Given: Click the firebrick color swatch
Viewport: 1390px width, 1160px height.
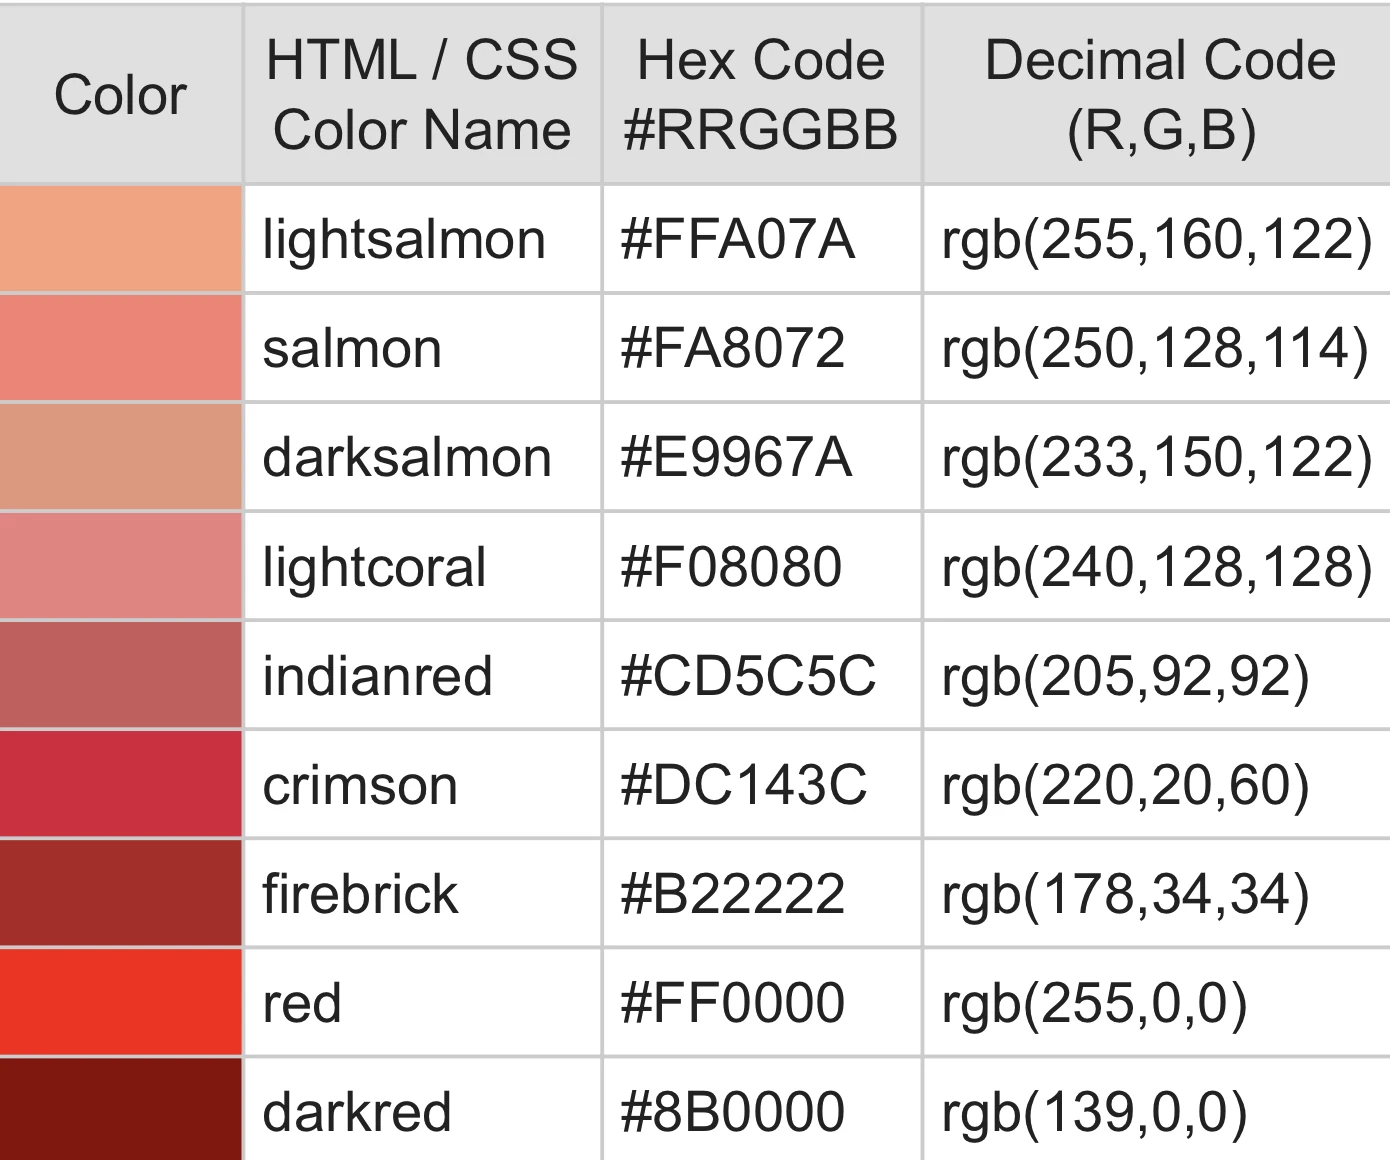Looking at the screenshot, I should coord(120,893).
